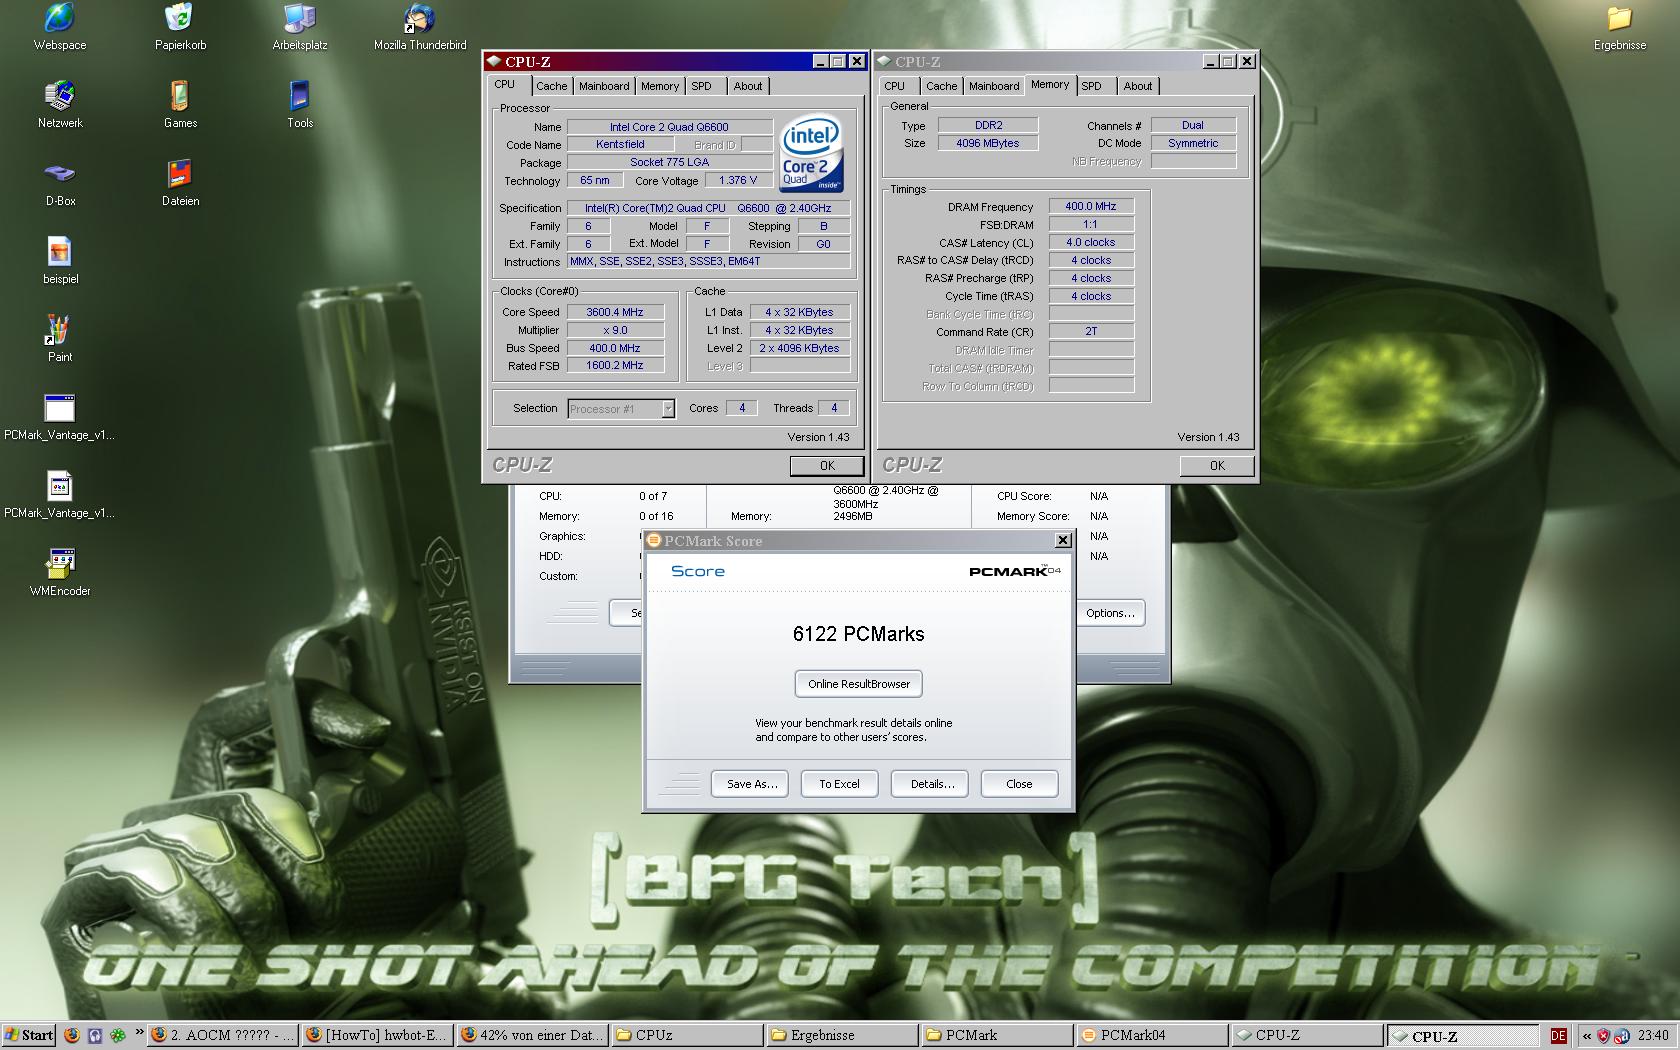Open the Papierkorb recycle bin icon
Screen dimensions: 1680x1050
180,27
